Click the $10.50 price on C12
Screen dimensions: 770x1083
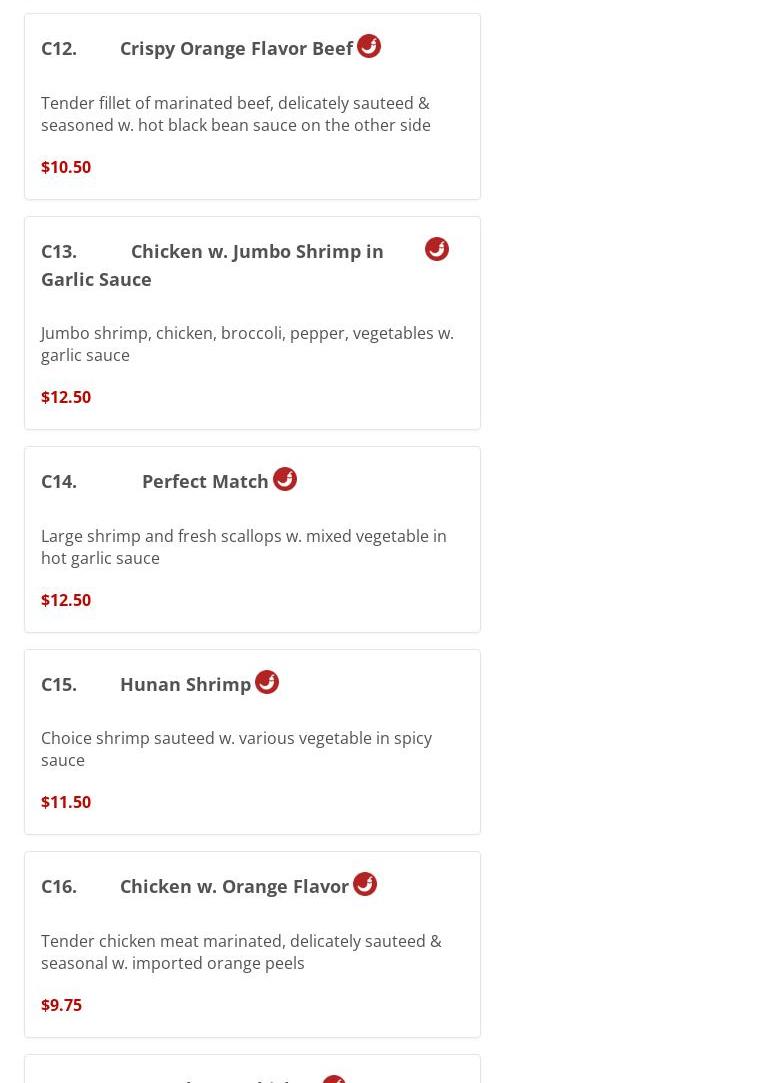click(66, 167)
